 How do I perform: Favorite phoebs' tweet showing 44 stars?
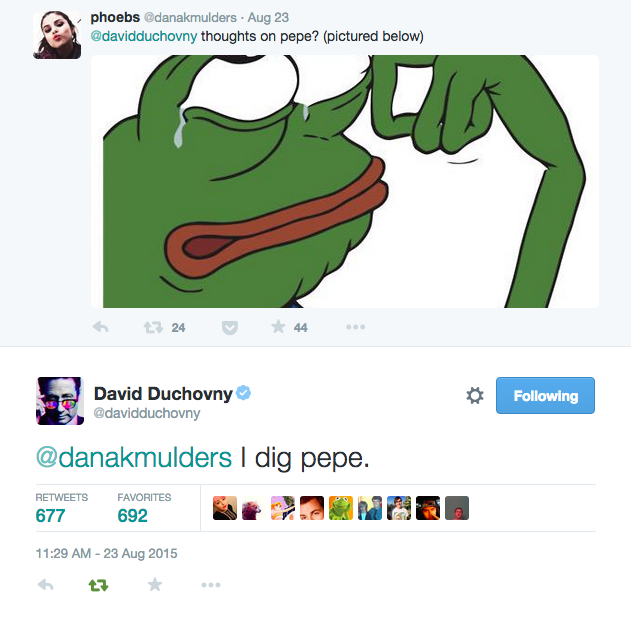278,327
